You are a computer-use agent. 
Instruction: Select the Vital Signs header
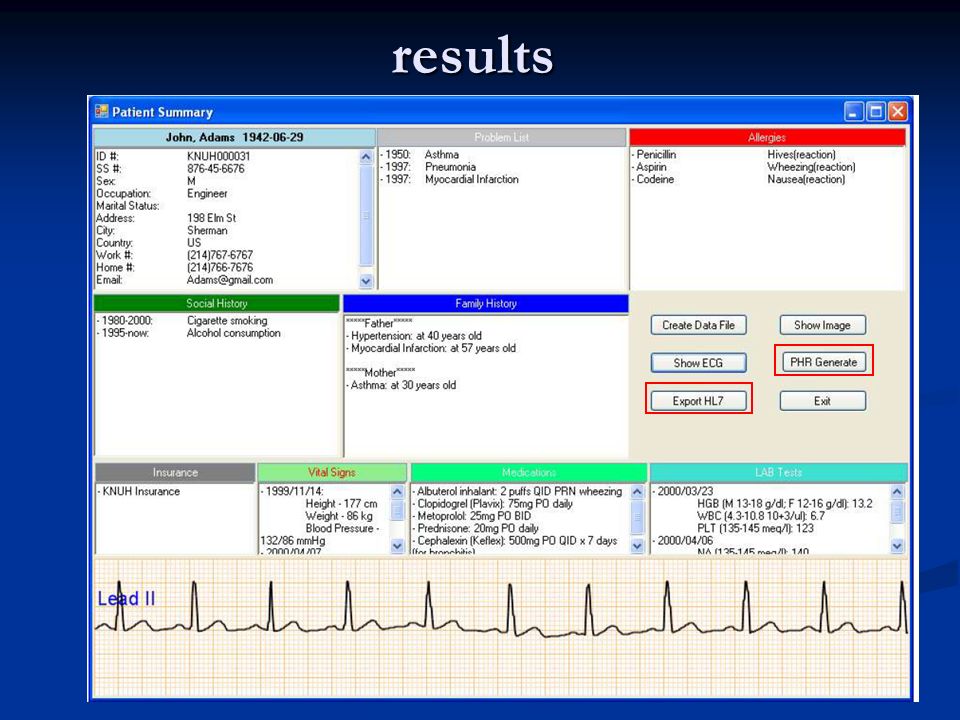click(332, 472)
